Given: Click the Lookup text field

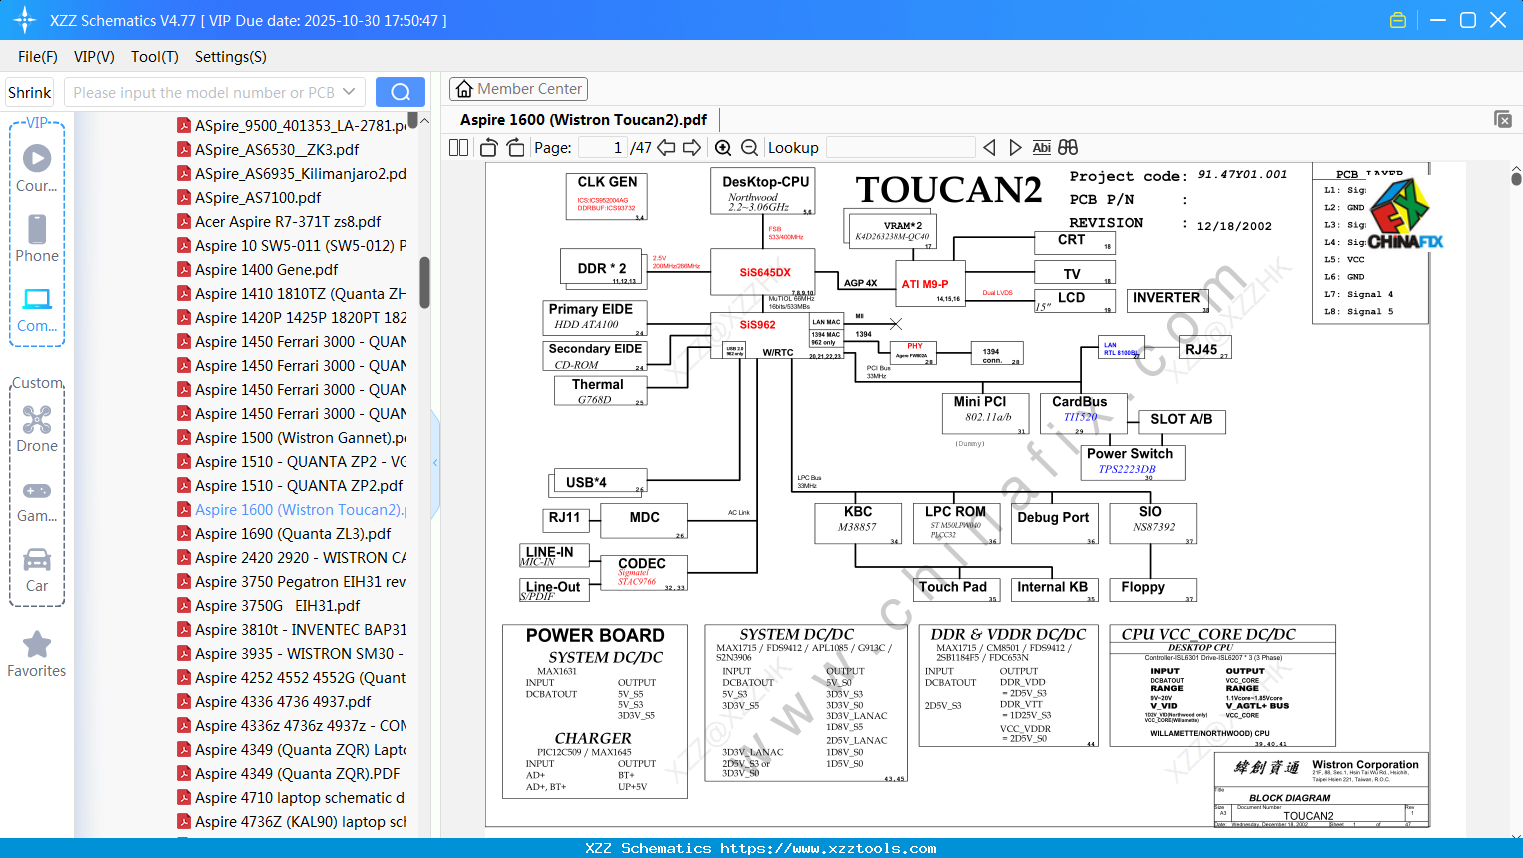Looking at the screenshot, I should (901, 147).
